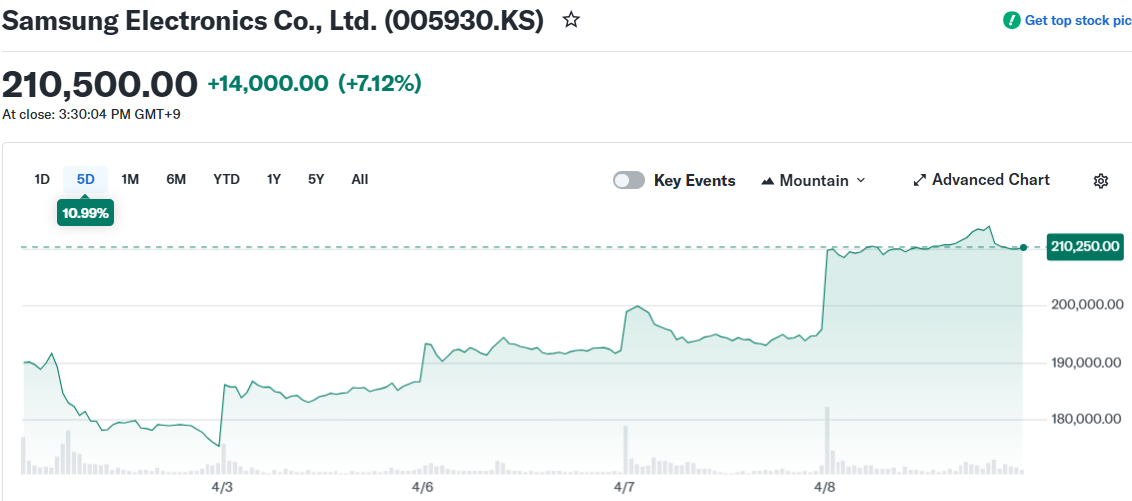
Task: Click the 190,000.00 price axis label
Action: [1086, 362]
